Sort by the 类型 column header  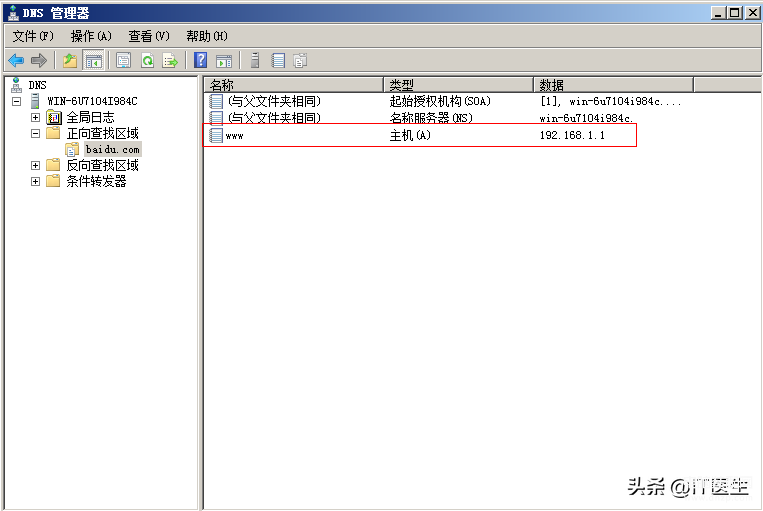point(458,85)
